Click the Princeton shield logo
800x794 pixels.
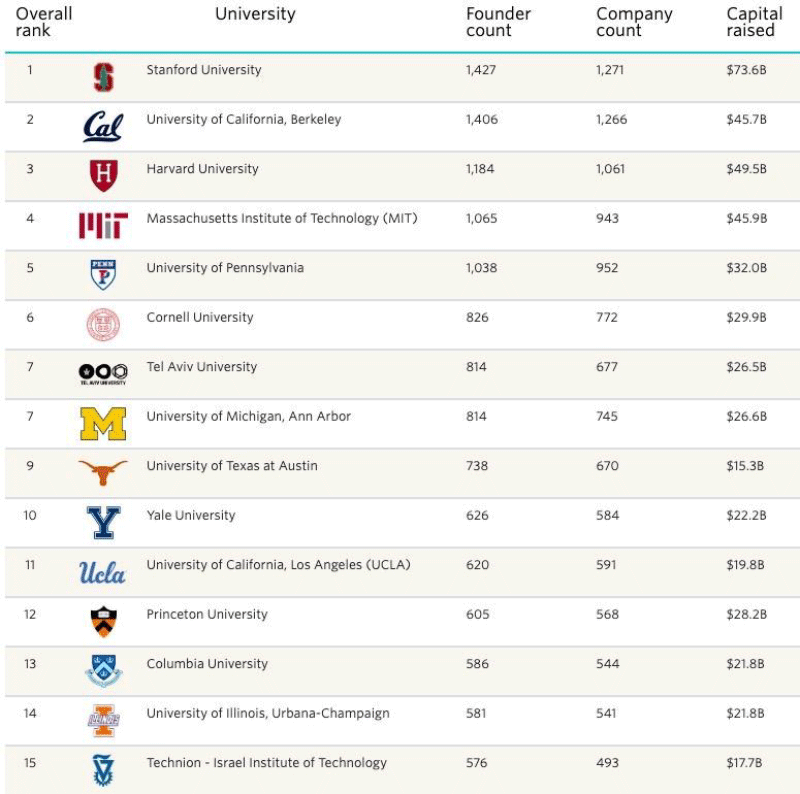103,621
